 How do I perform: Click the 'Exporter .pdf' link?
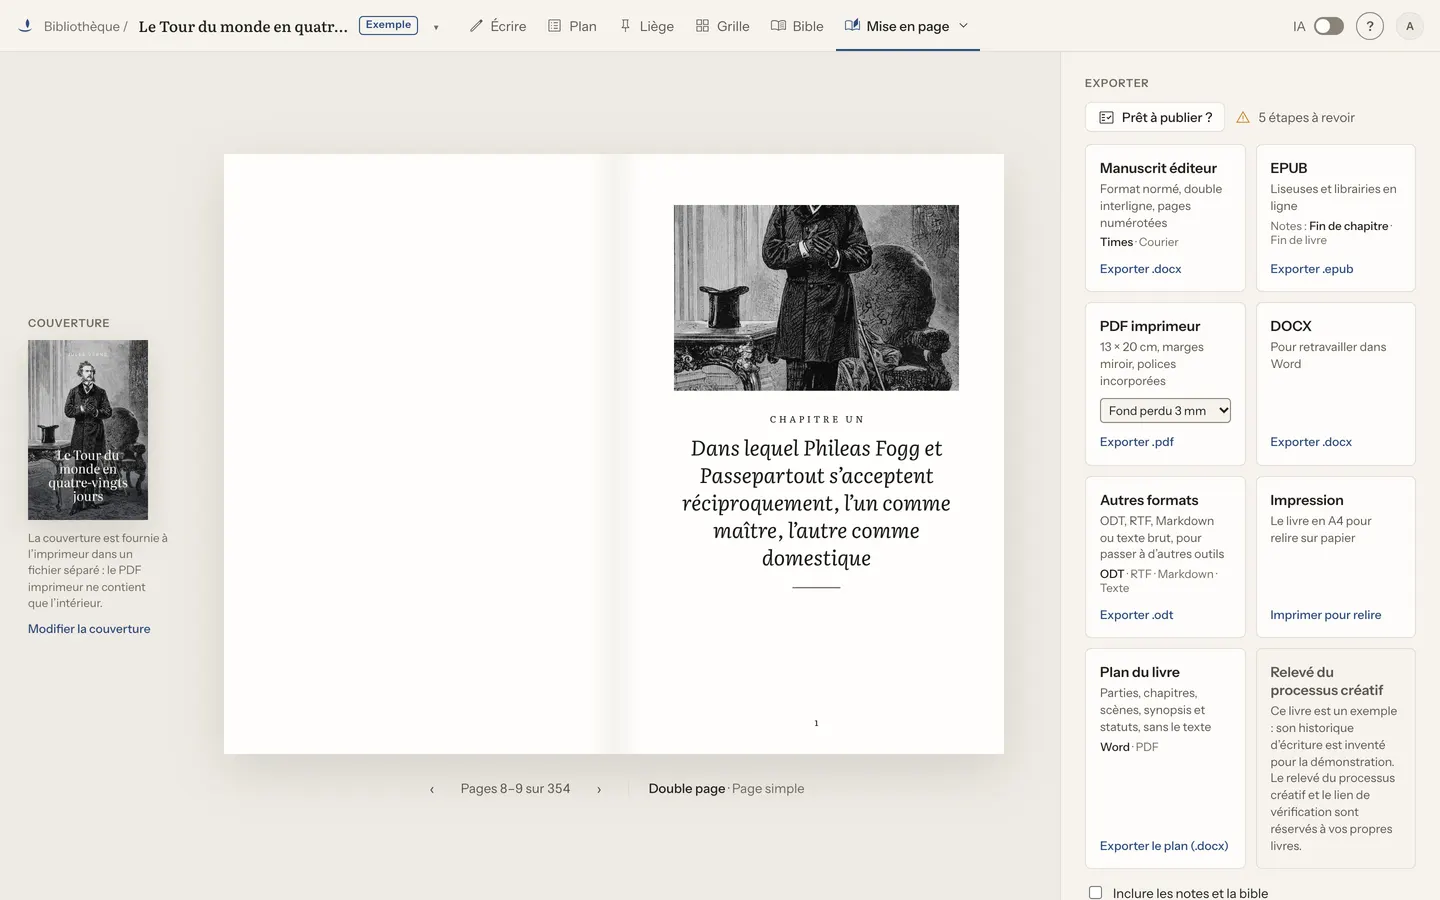(x=1137, y=442)
